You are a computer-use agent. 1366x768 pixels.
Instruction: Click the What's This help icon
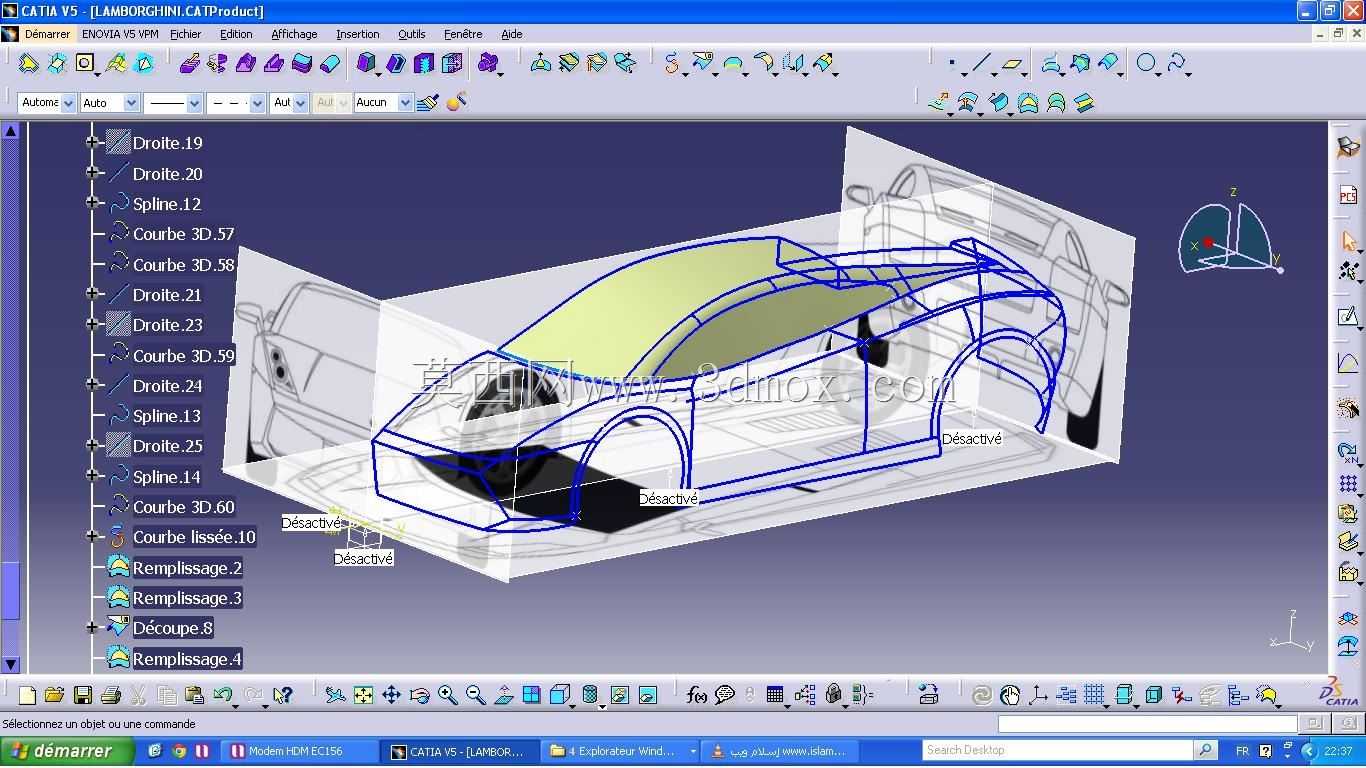282,695
